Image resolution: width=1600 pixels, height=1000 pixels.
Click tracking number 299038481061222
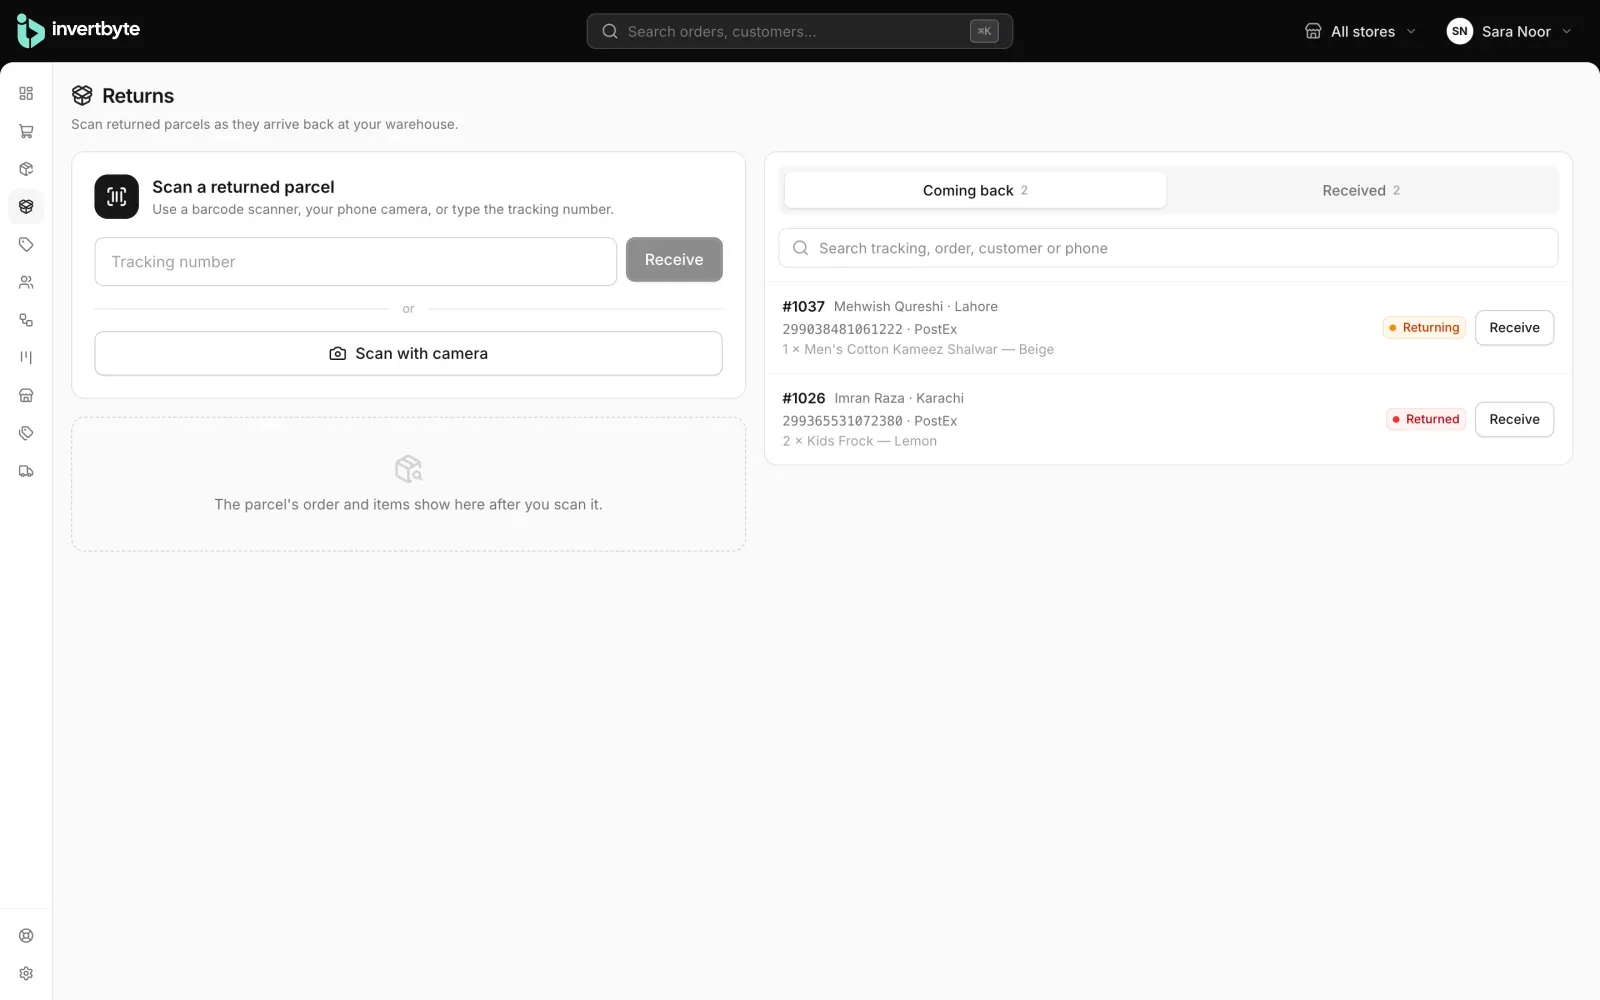(x=842, y=329)
